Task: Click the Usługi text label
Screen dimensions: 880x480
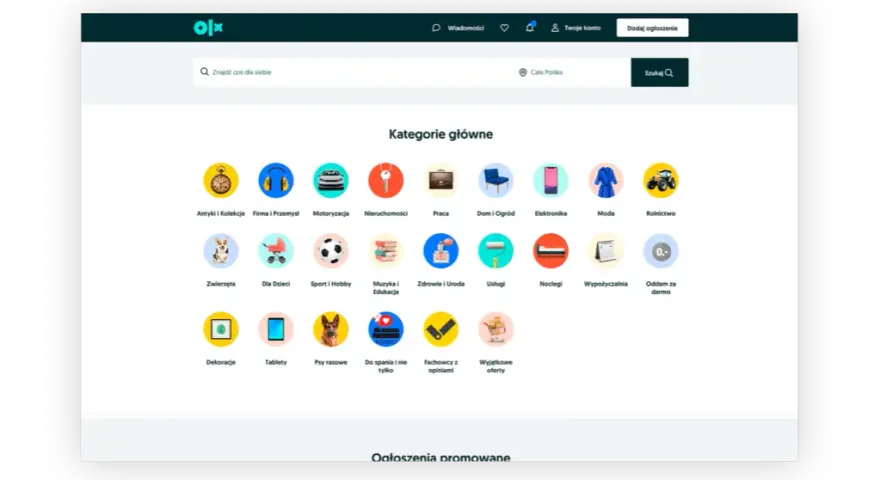Action: (x=496, y=284)
